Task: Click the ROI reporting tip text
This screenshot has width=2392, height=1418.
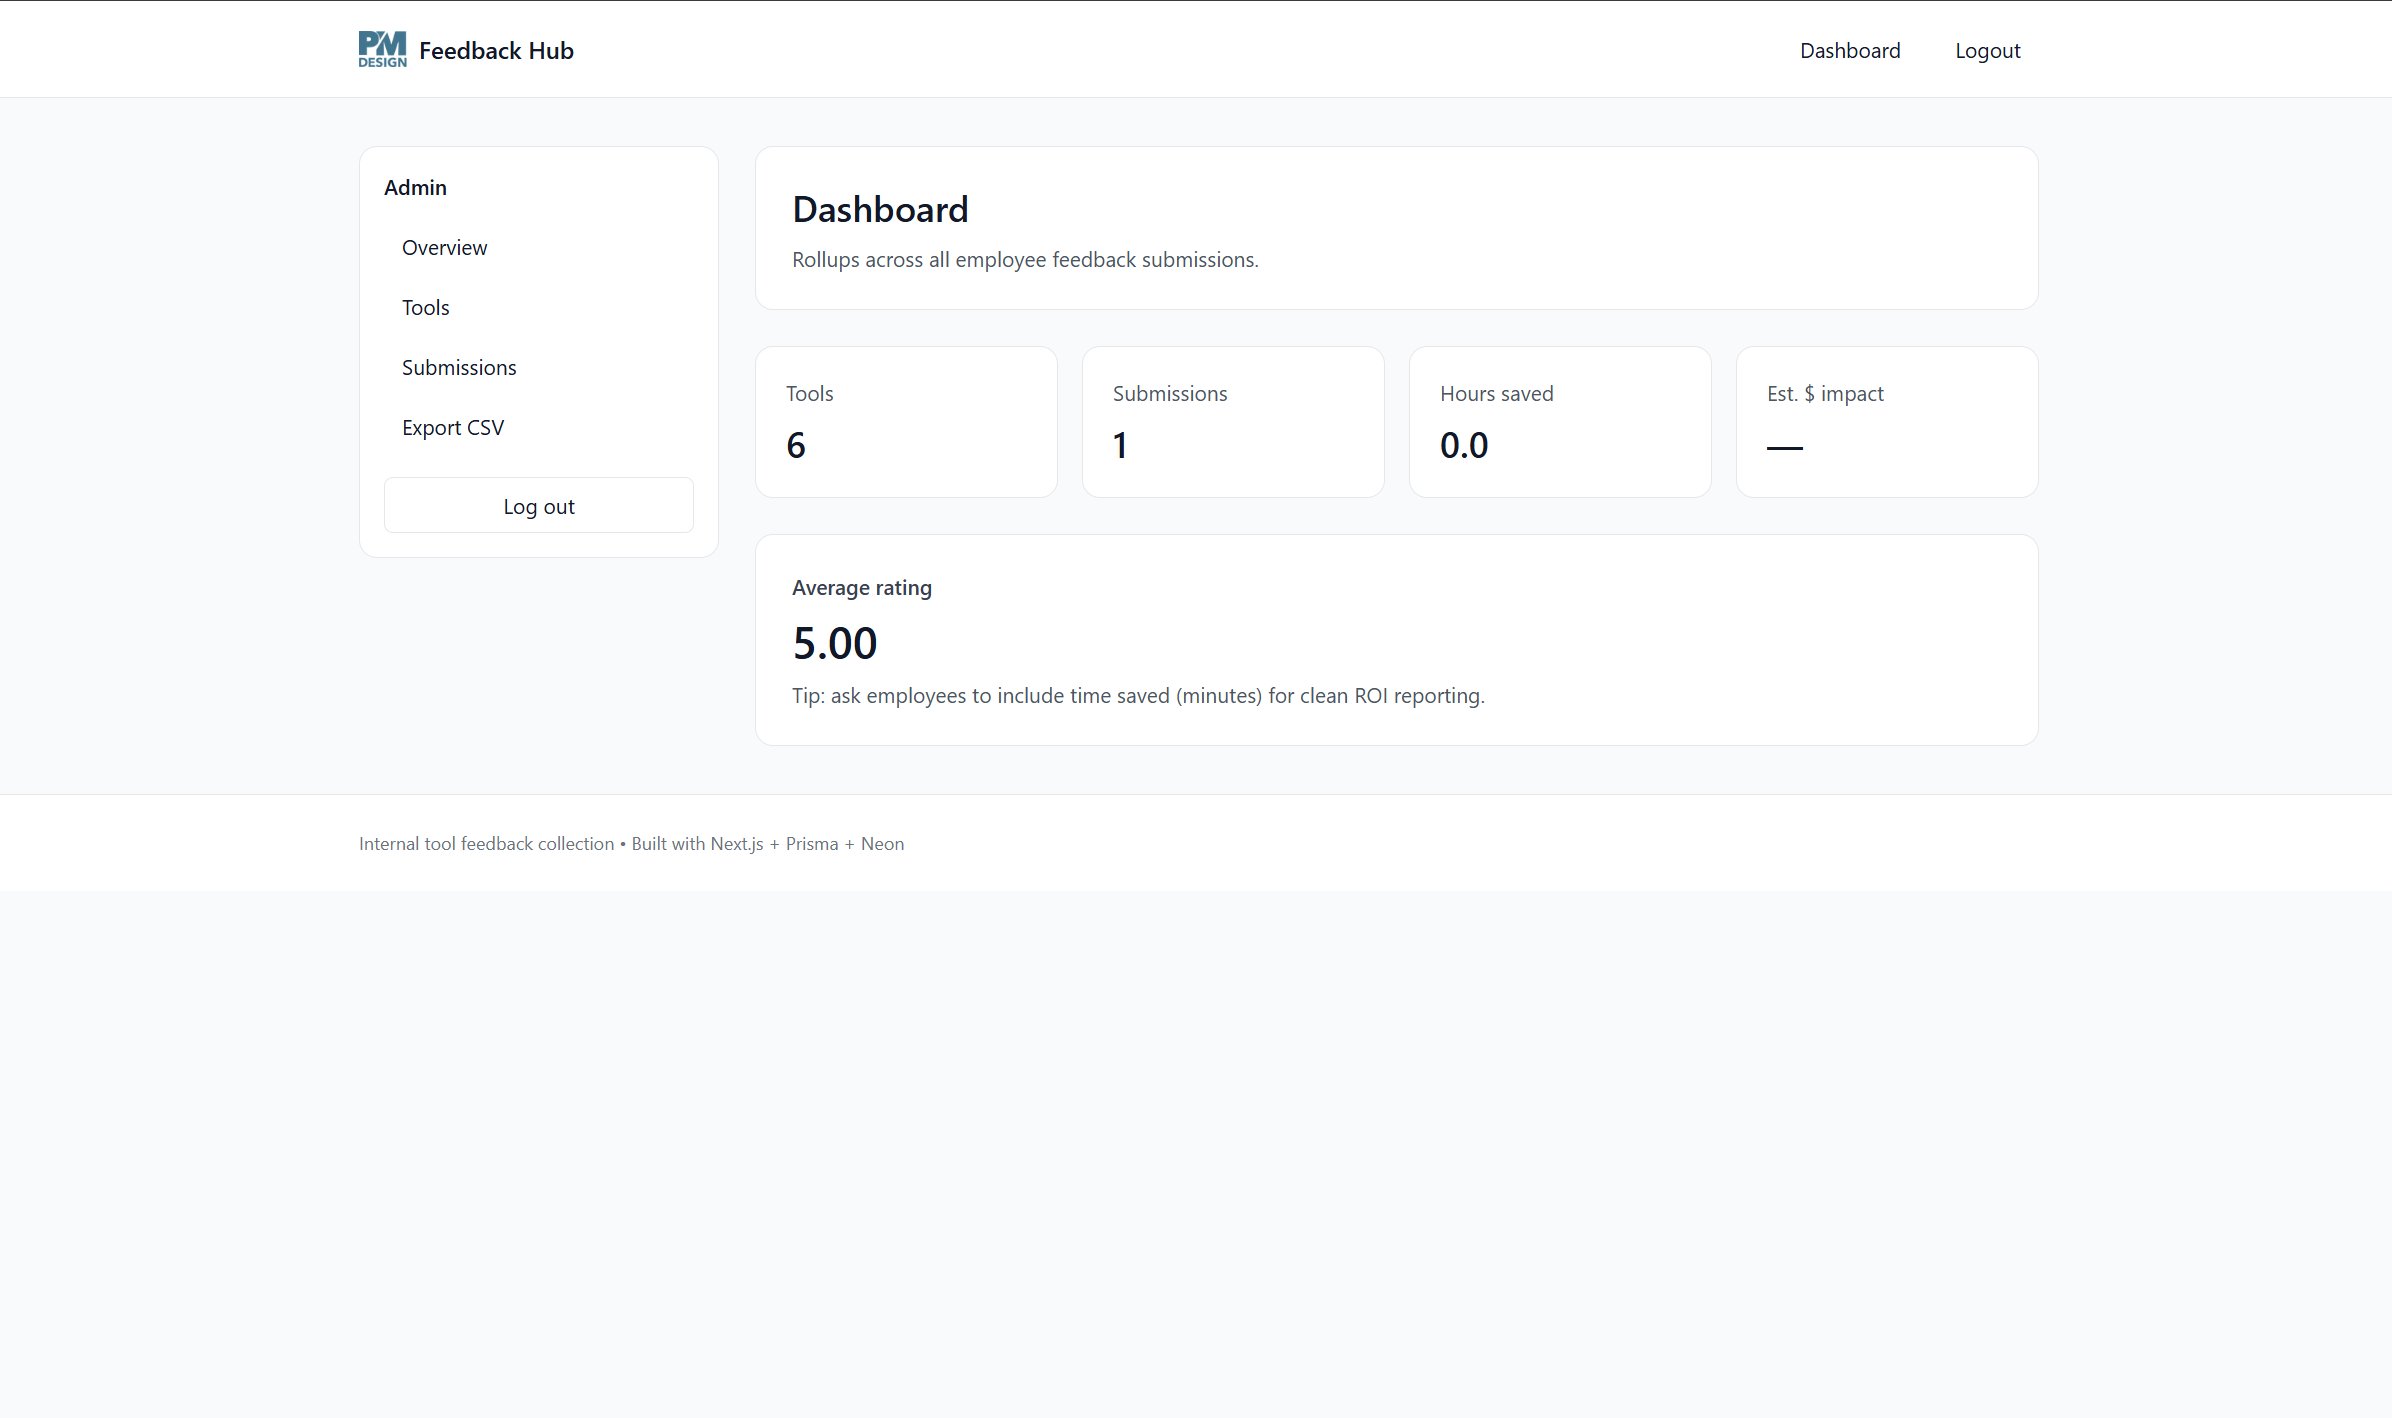Action: 1137,695
